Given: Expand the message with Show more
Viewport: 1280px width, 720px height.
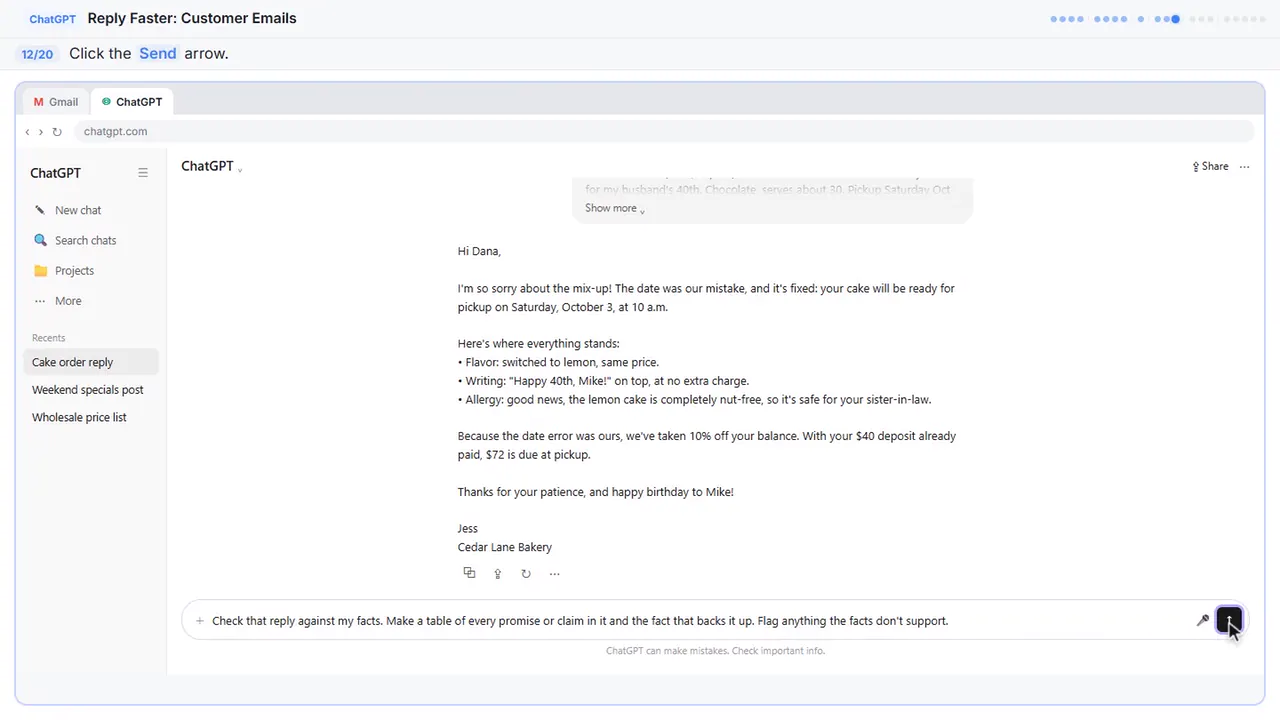Looking at the screenshot, I should (x=614, y=208).
